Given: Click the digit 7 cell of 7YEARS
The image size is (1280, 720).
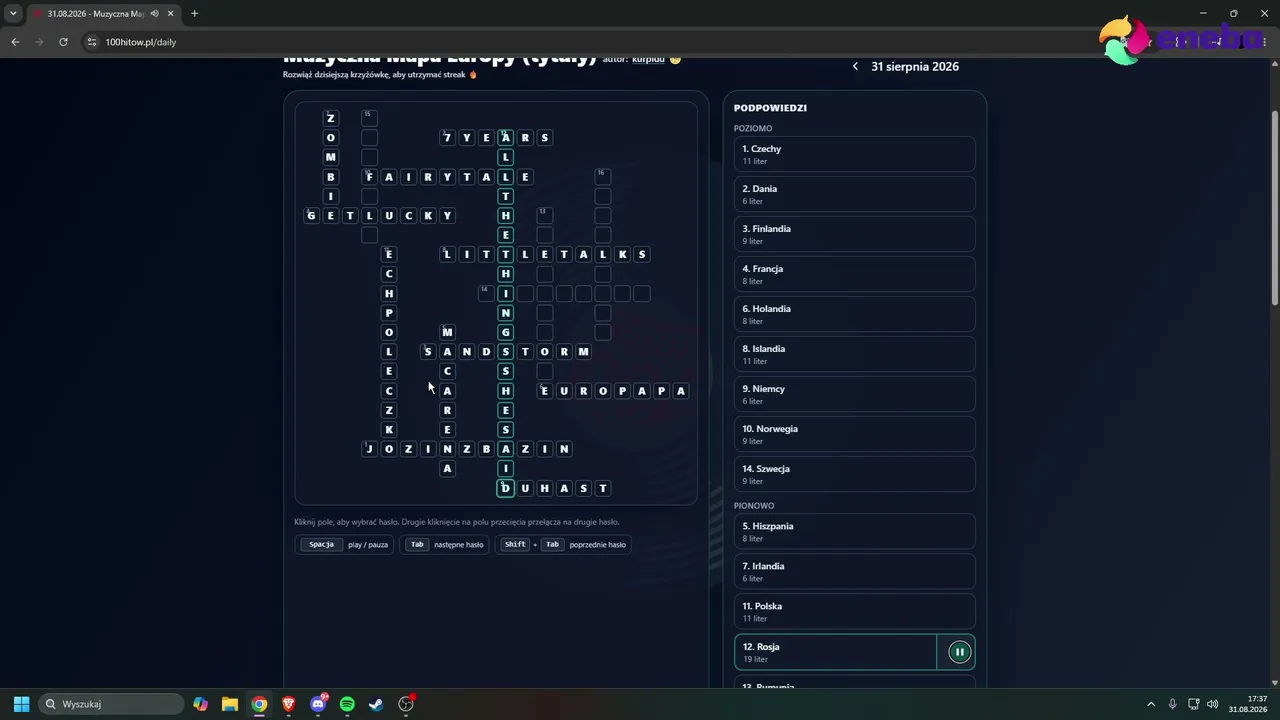Looking at the screenshot, I should (x=447, y=137).
